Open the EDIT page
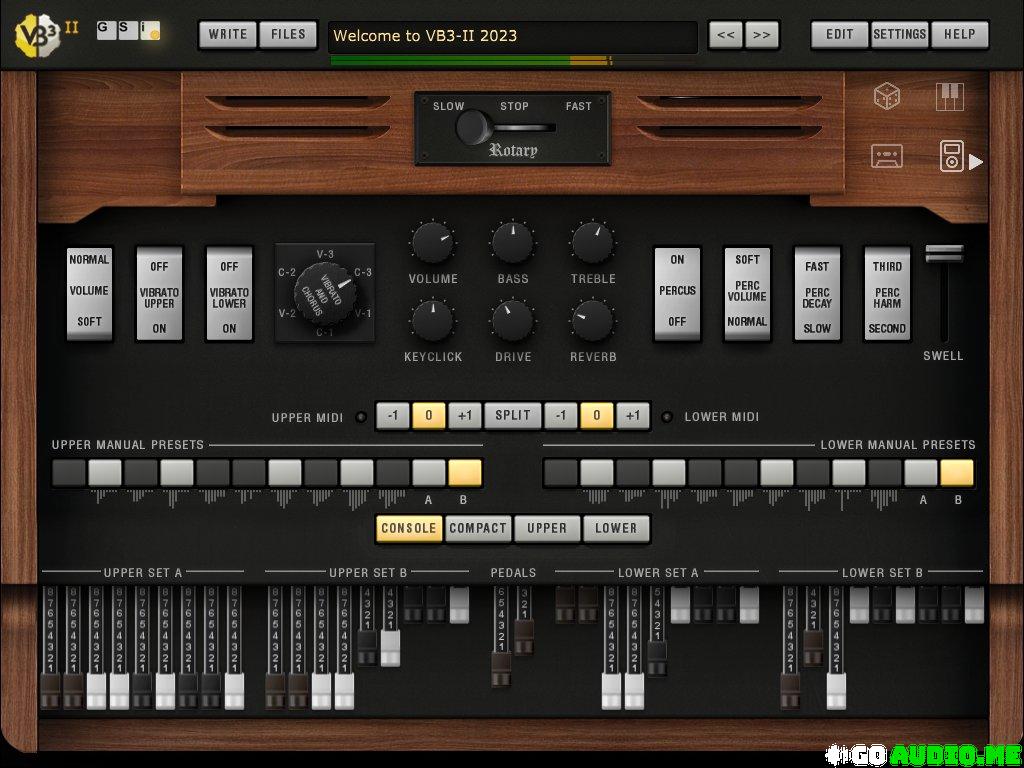This screenshot has width=1024, height=768. (x=840, y=35)
